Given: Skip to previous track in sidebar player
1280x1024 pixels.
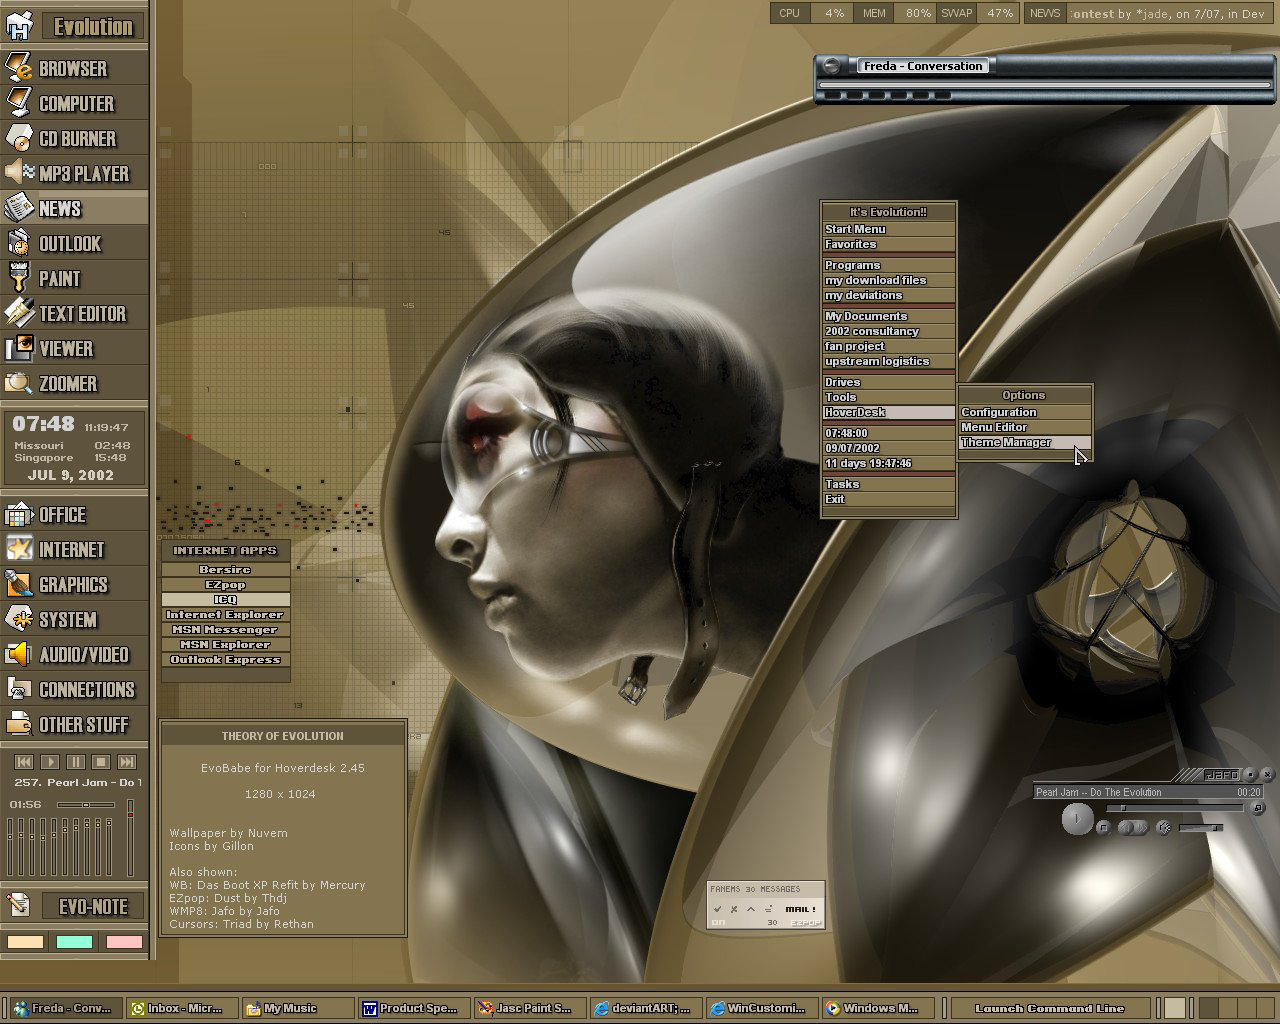Looking at the screenshot, I should tap(24, 761).
